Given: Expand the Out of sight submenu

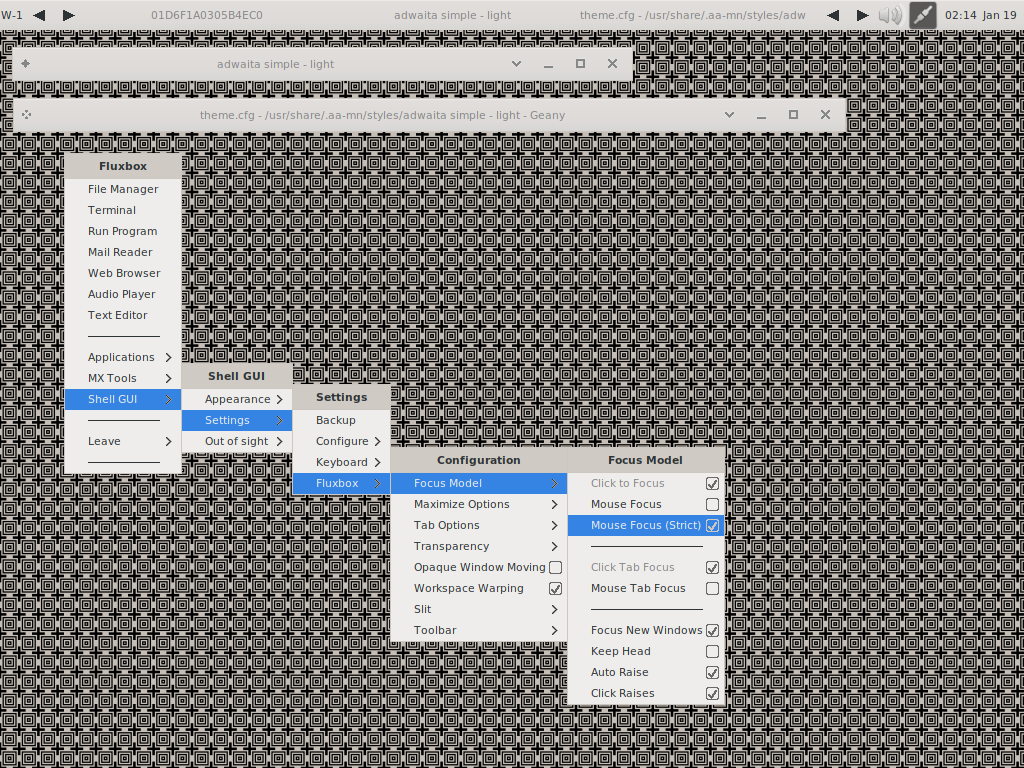Looking at the screenshot, I should click(236, 441).
